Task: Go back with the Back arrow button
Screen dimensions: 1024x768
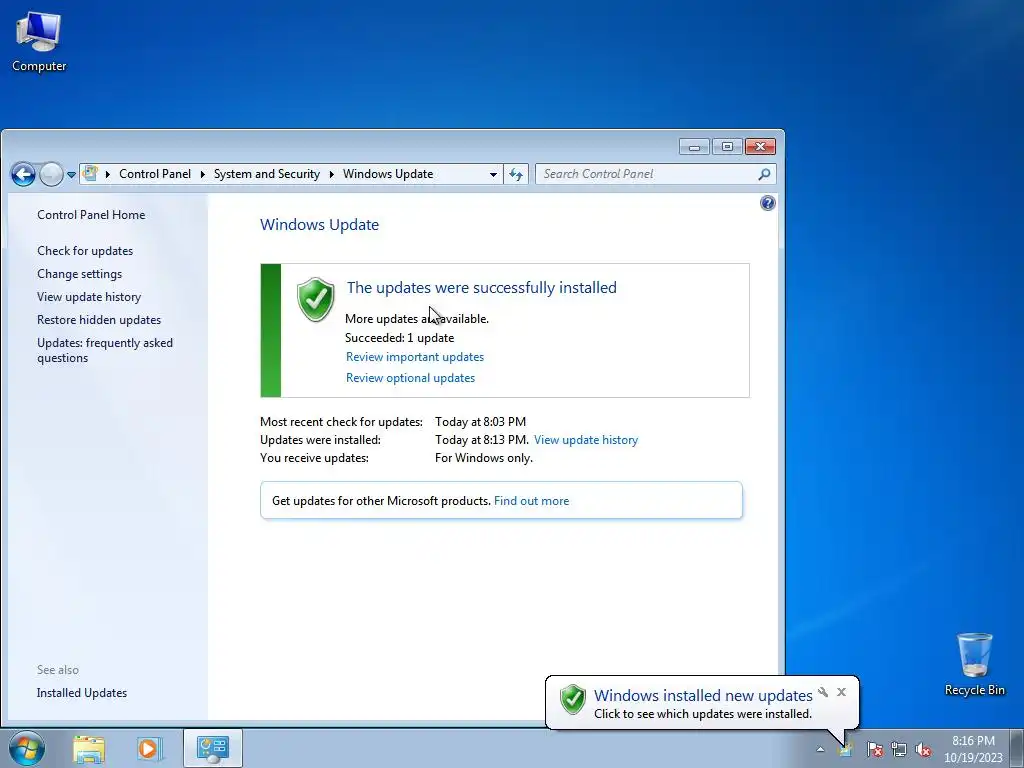Action: click(23, 174)
